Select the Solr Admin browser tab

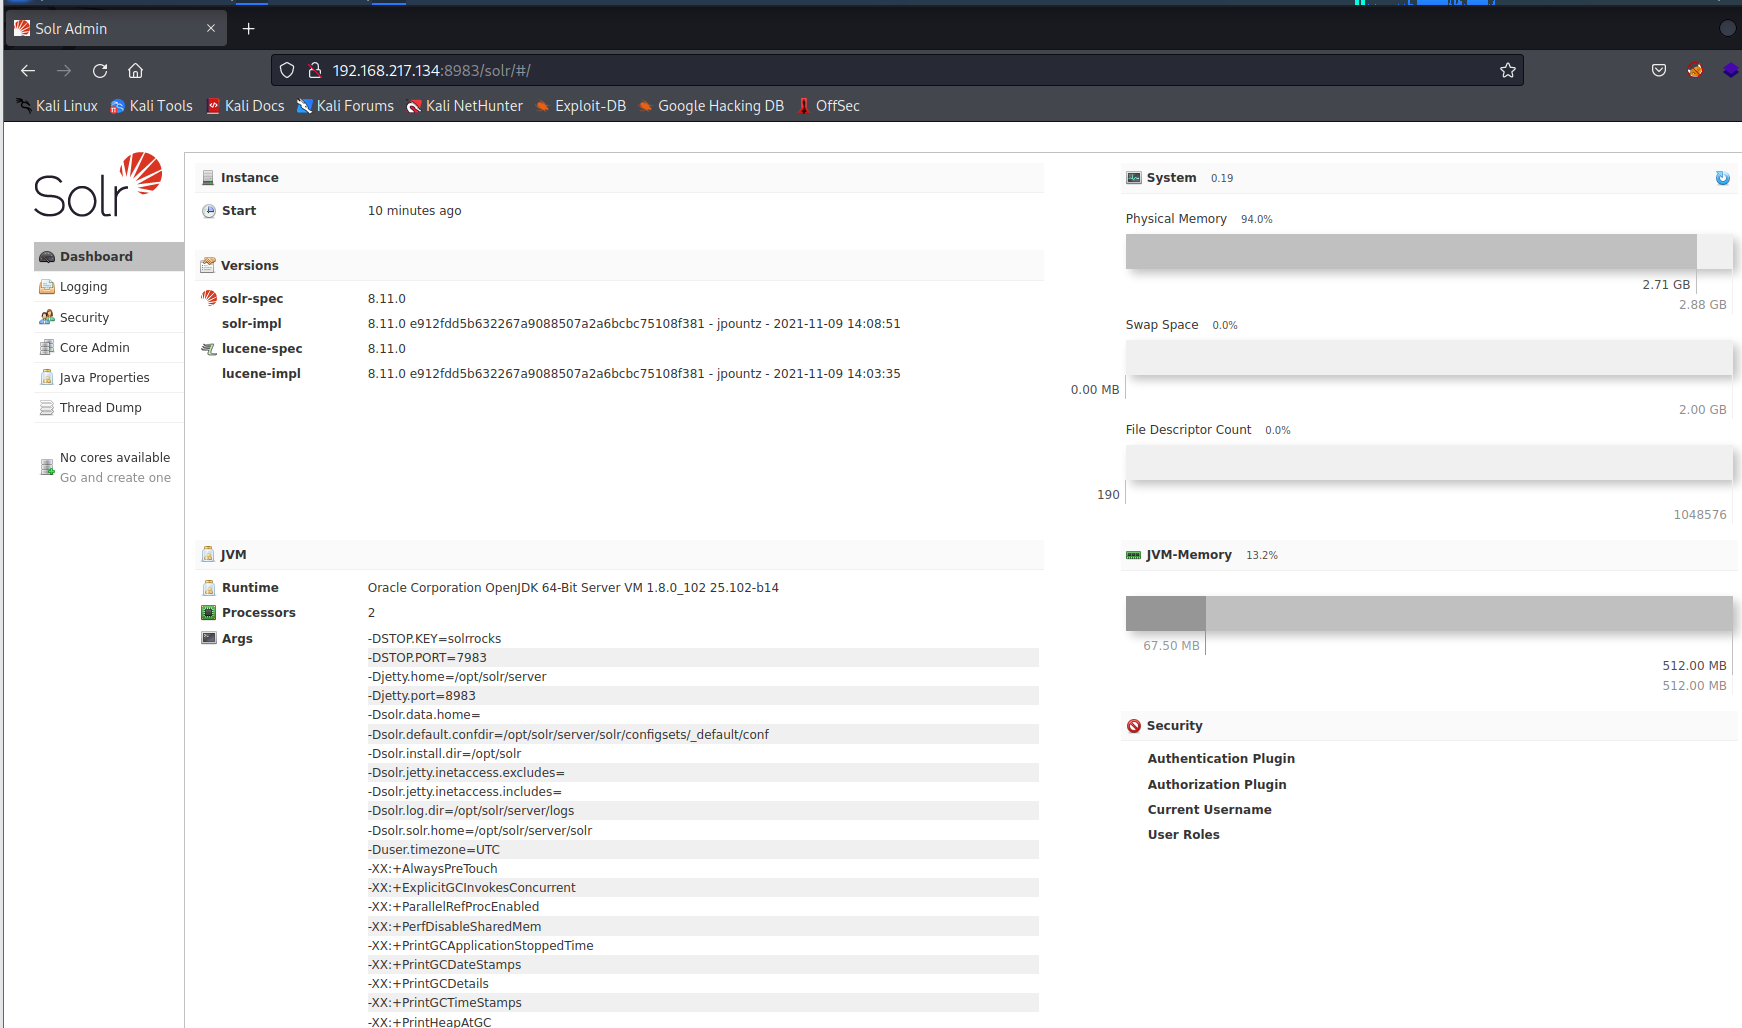pos(116,29)
